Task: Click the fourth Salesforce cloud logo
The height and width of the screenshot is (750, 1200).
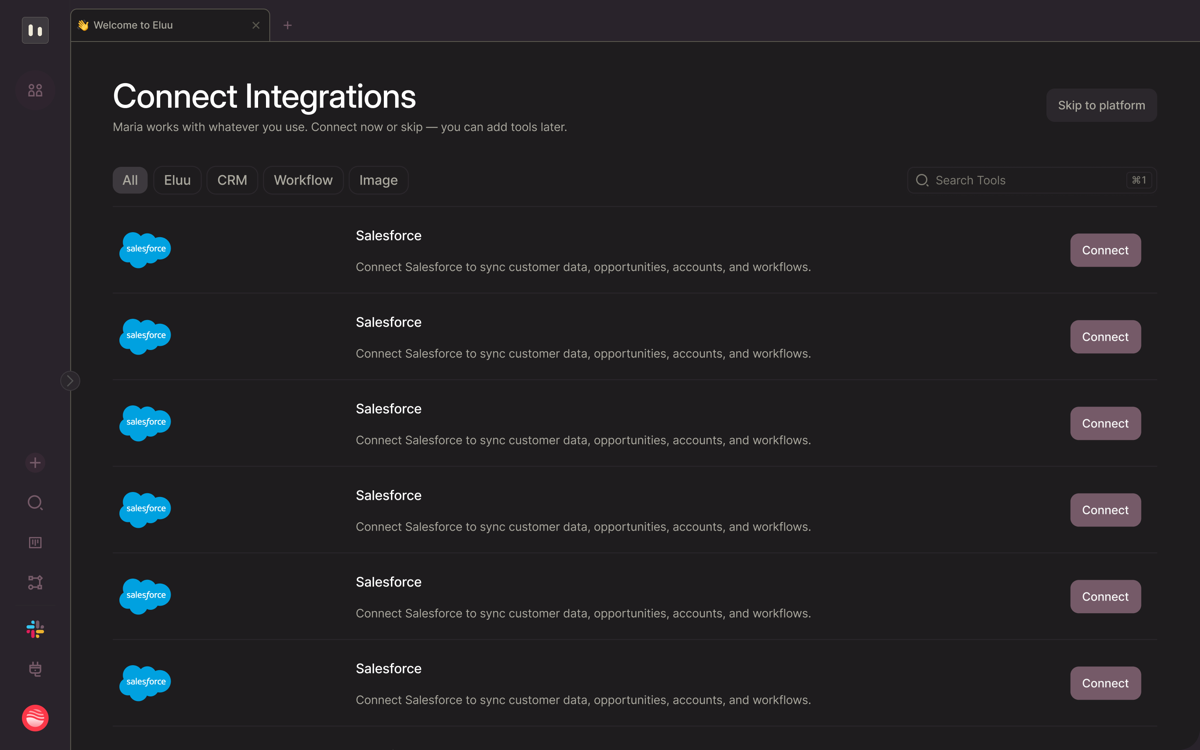Action: (x=145, y=509)
